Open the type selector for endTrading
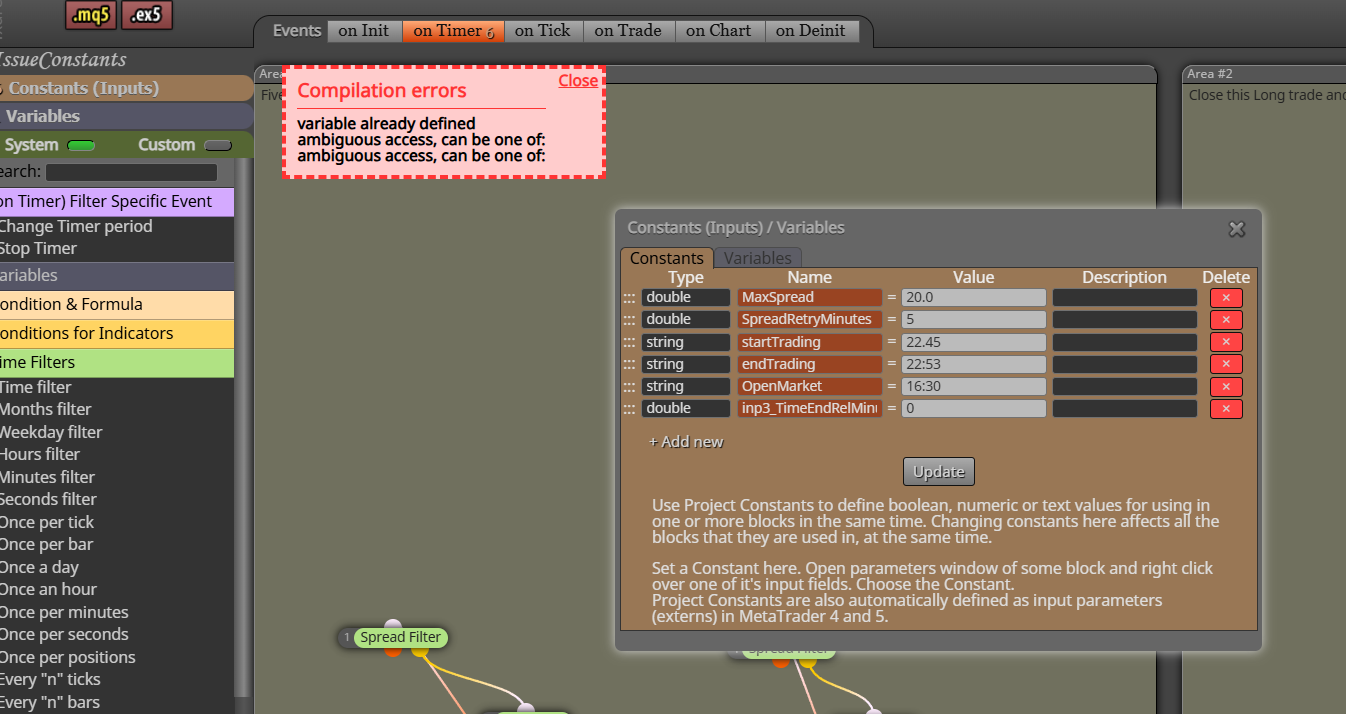The height and width of the screenshot is (714, 1346). click(685, 364)
